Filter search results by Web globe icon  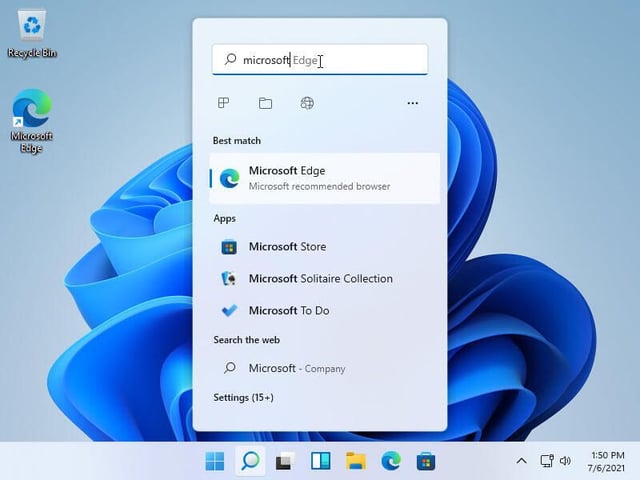307,103
